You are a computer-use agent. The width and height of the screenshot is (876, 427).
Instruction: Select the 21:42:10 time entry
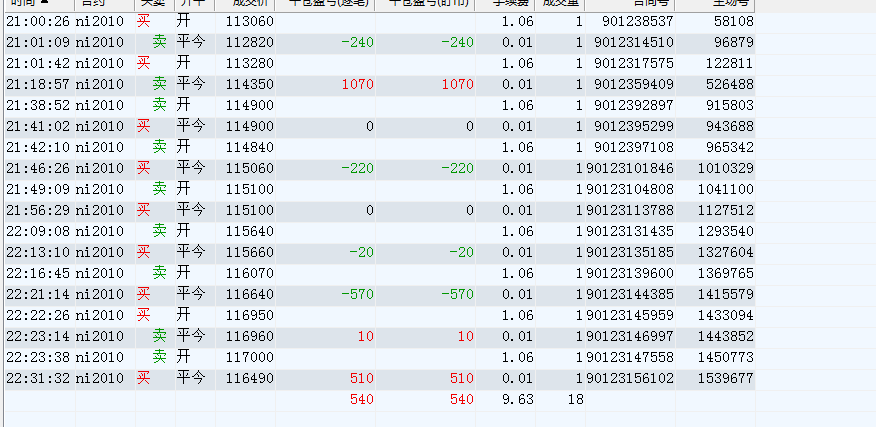[38, 148]
